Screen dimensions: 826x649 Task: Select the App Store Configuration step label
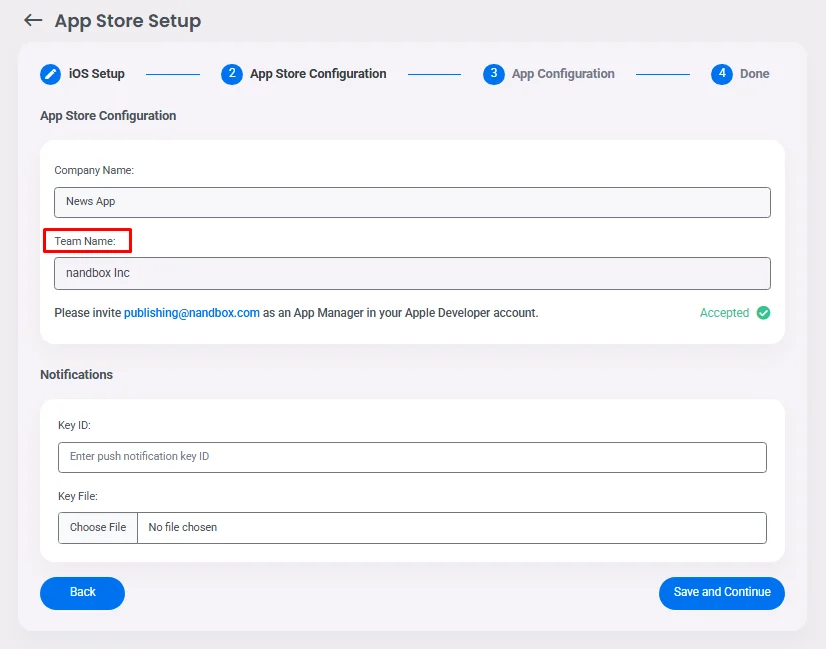pyautogui.click(x=318, y=74)
